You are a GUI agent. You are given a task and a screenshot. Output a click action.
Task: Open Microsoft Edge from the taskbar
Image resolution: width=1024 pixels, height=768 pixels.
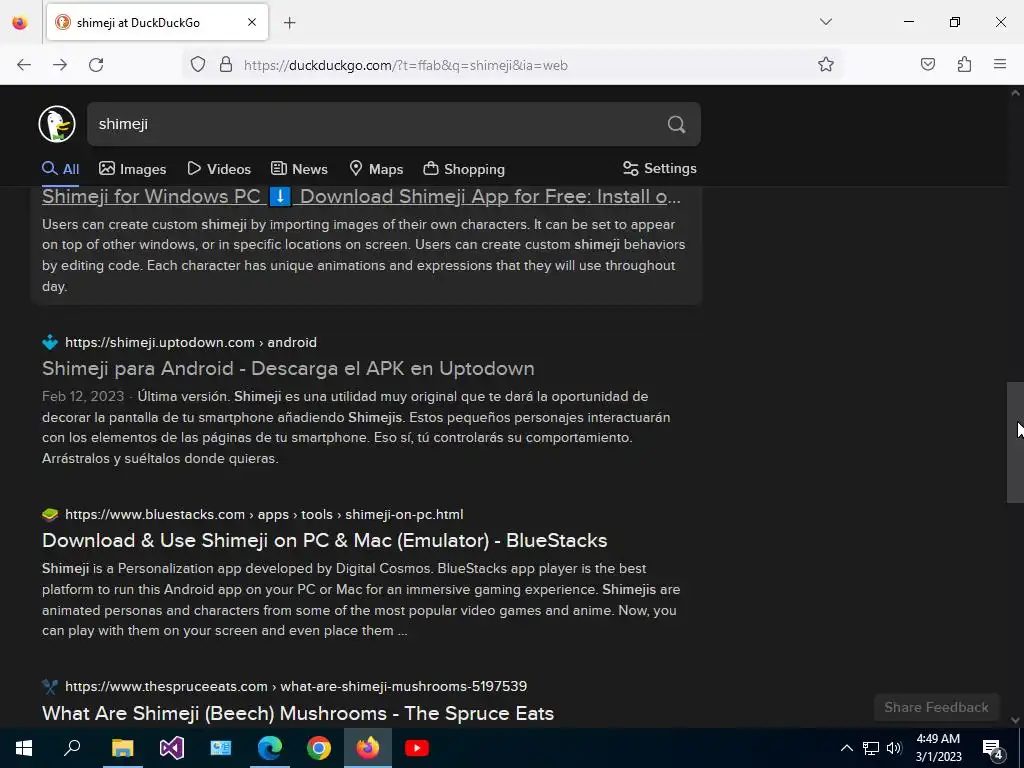click(270, 748)
